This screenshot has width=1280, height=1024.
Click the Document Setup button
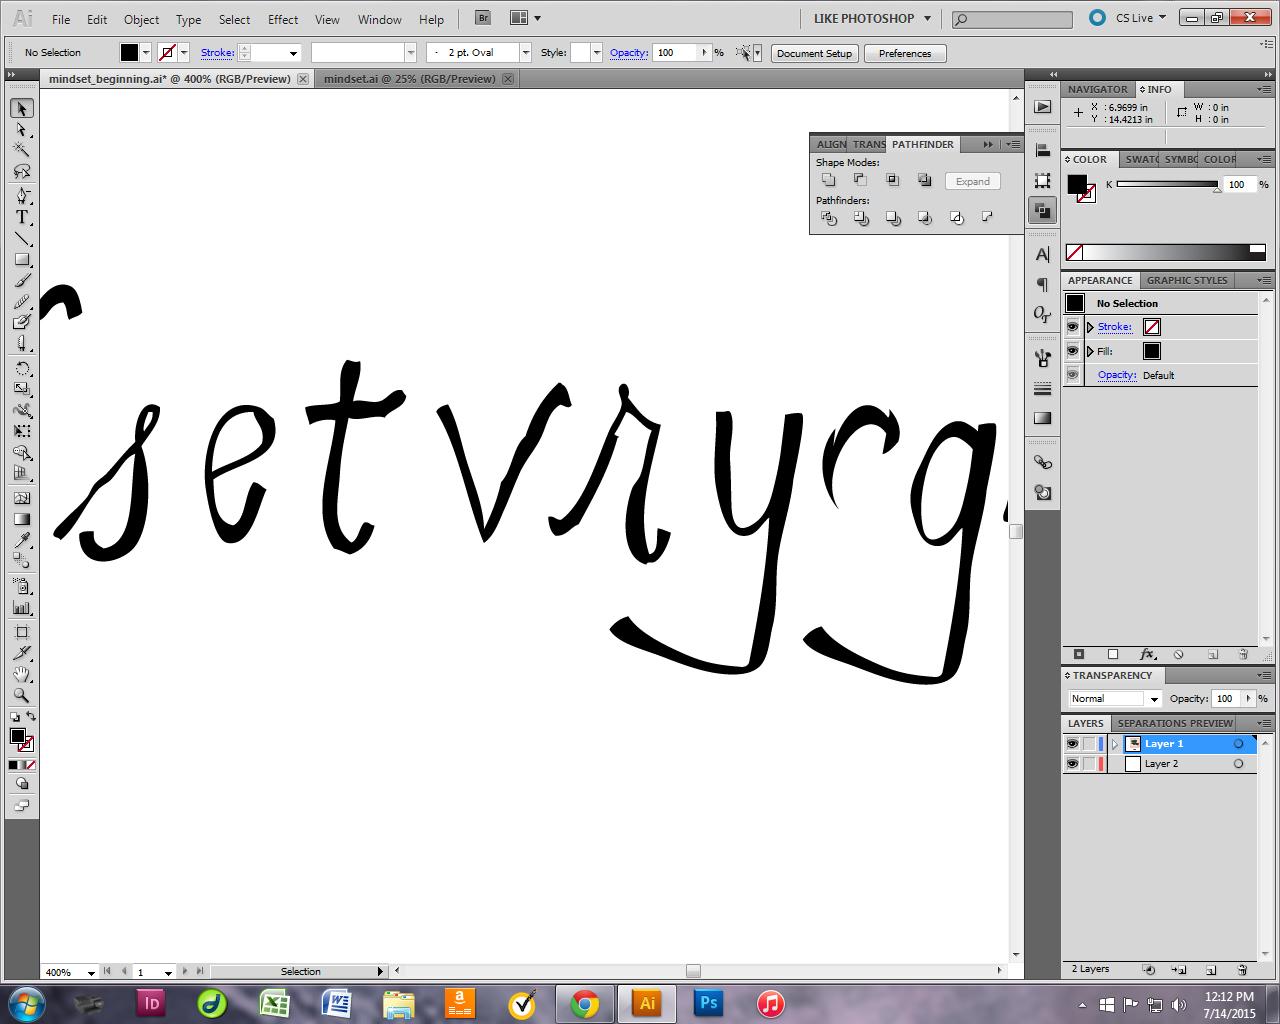click(x=814, y=53)
